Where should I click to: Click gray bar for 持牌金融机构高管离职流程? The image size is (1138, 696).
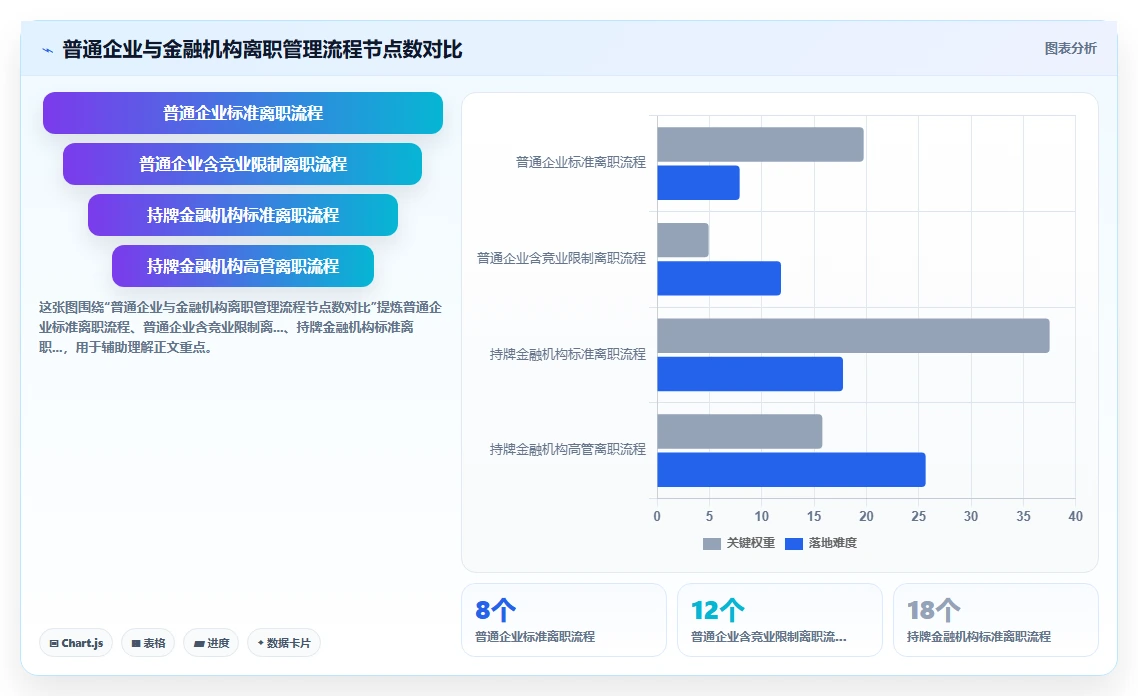coord(740,432)
